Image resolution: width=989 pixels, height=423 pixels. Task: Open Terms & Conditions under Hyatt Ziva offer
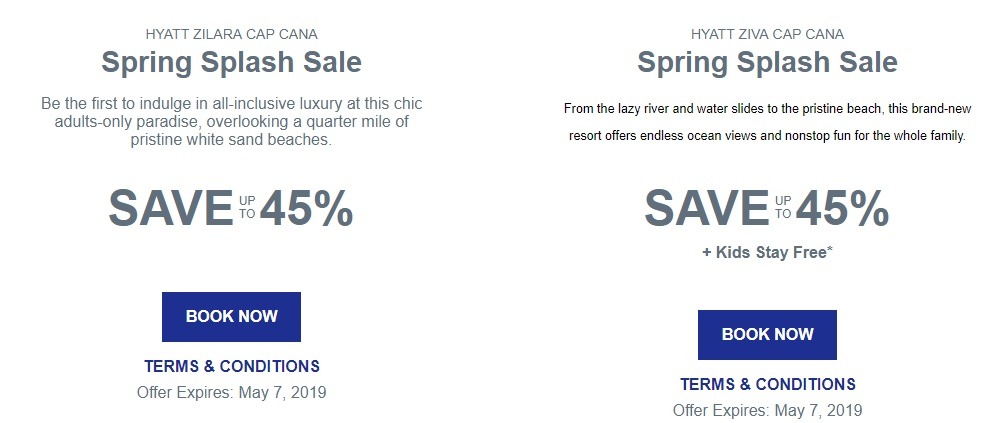[x=768, y=385]
